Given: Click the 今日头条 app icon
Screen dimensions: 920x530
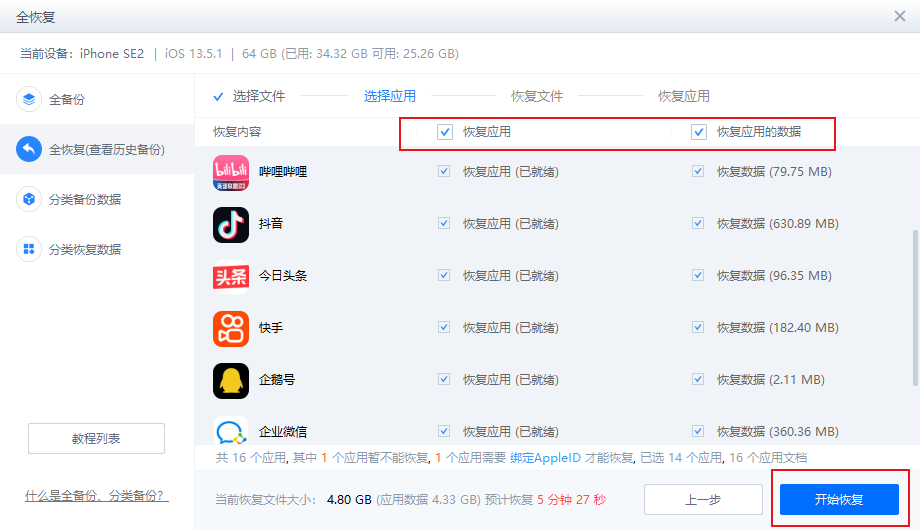Looking at the screenshot, I should pos(231,276).
